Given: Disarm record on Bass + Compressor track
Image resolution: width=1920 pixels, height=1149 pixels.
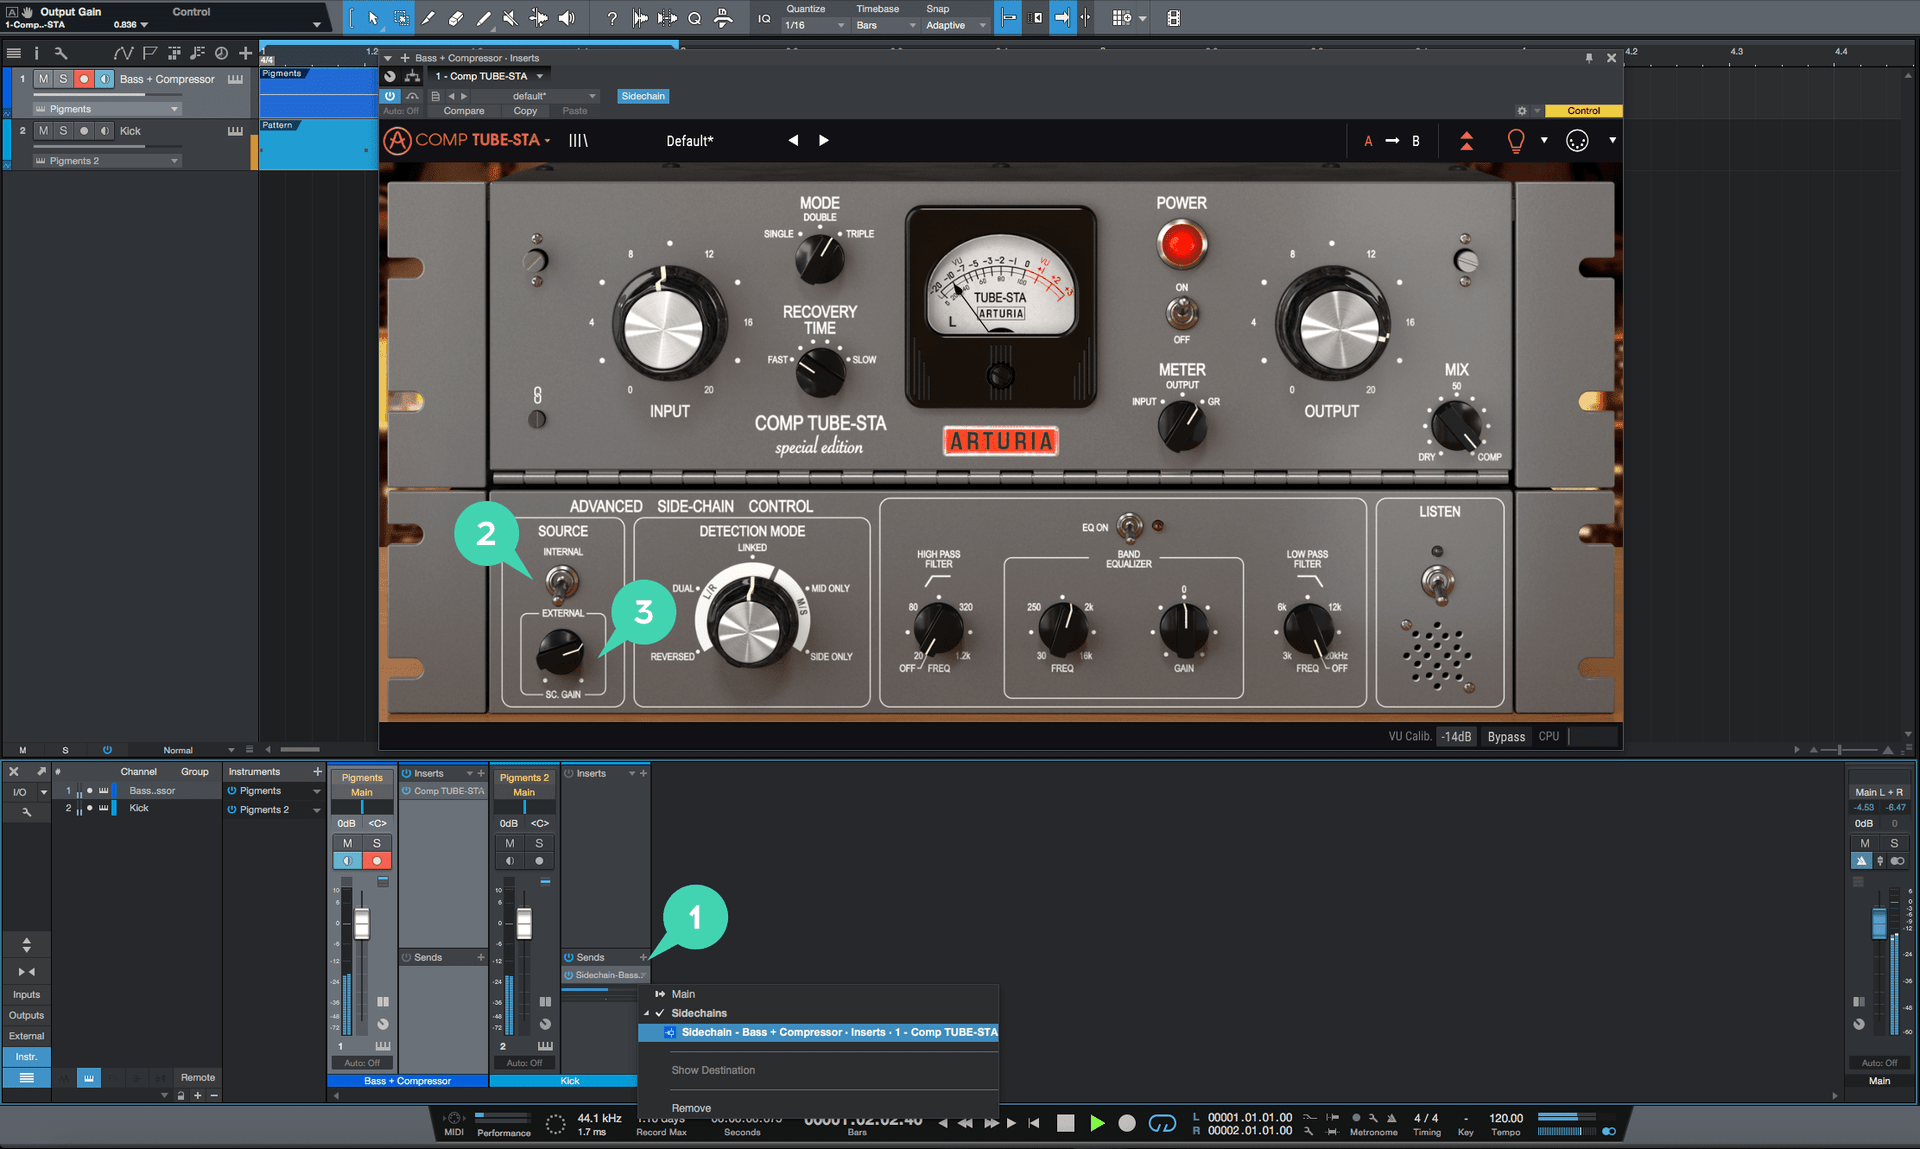Looking at the screenshot, I should point(84,79).
